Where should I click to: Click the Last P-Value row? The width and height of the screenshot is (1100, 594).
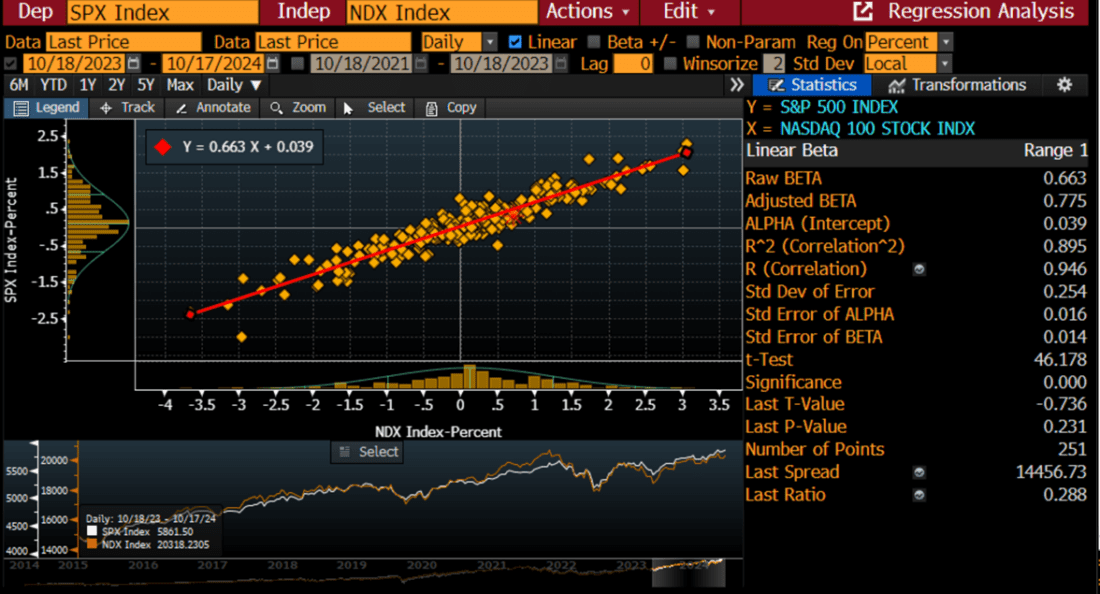[916, 427]
